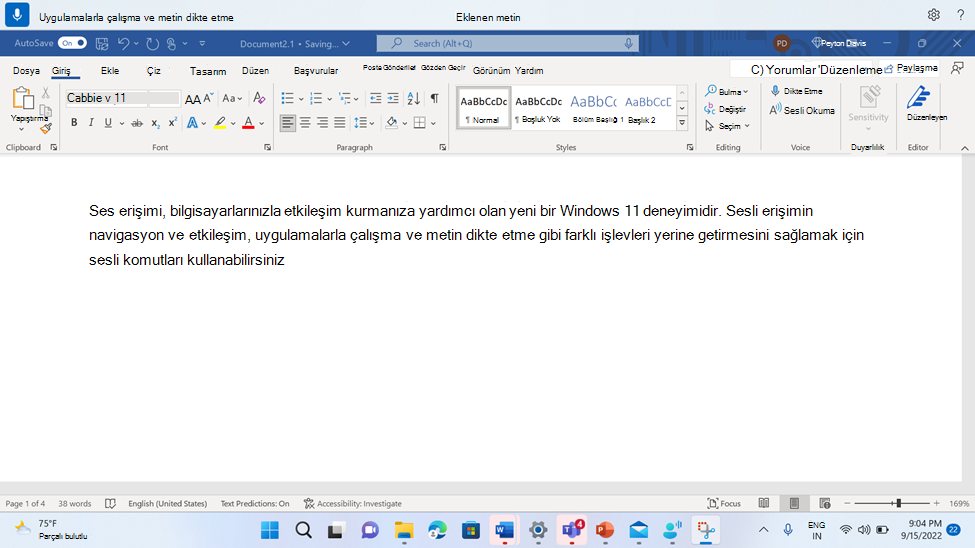Image resolution: width=975 pixels, height=548 pixels.
Task: Open the Tasarım tab
Action: [x=208, y=71]
